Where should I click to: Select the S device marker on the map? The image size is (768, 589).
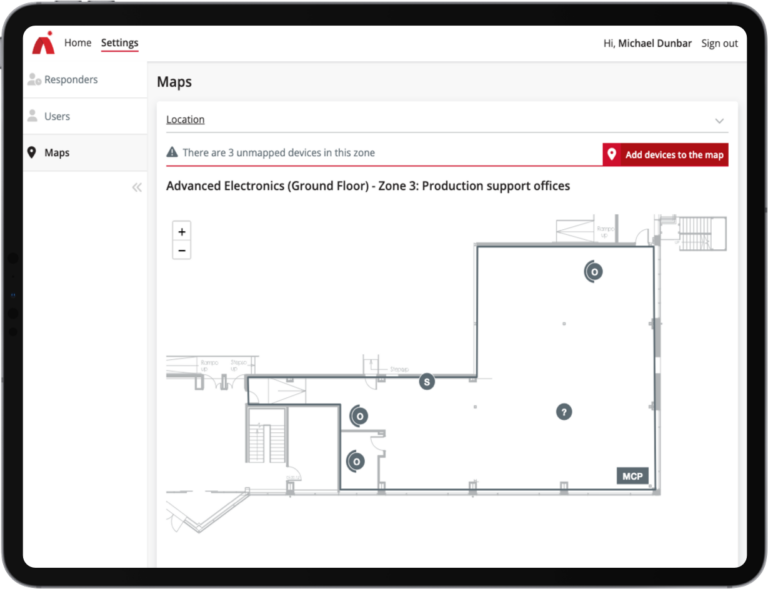[x=427, y=381]
